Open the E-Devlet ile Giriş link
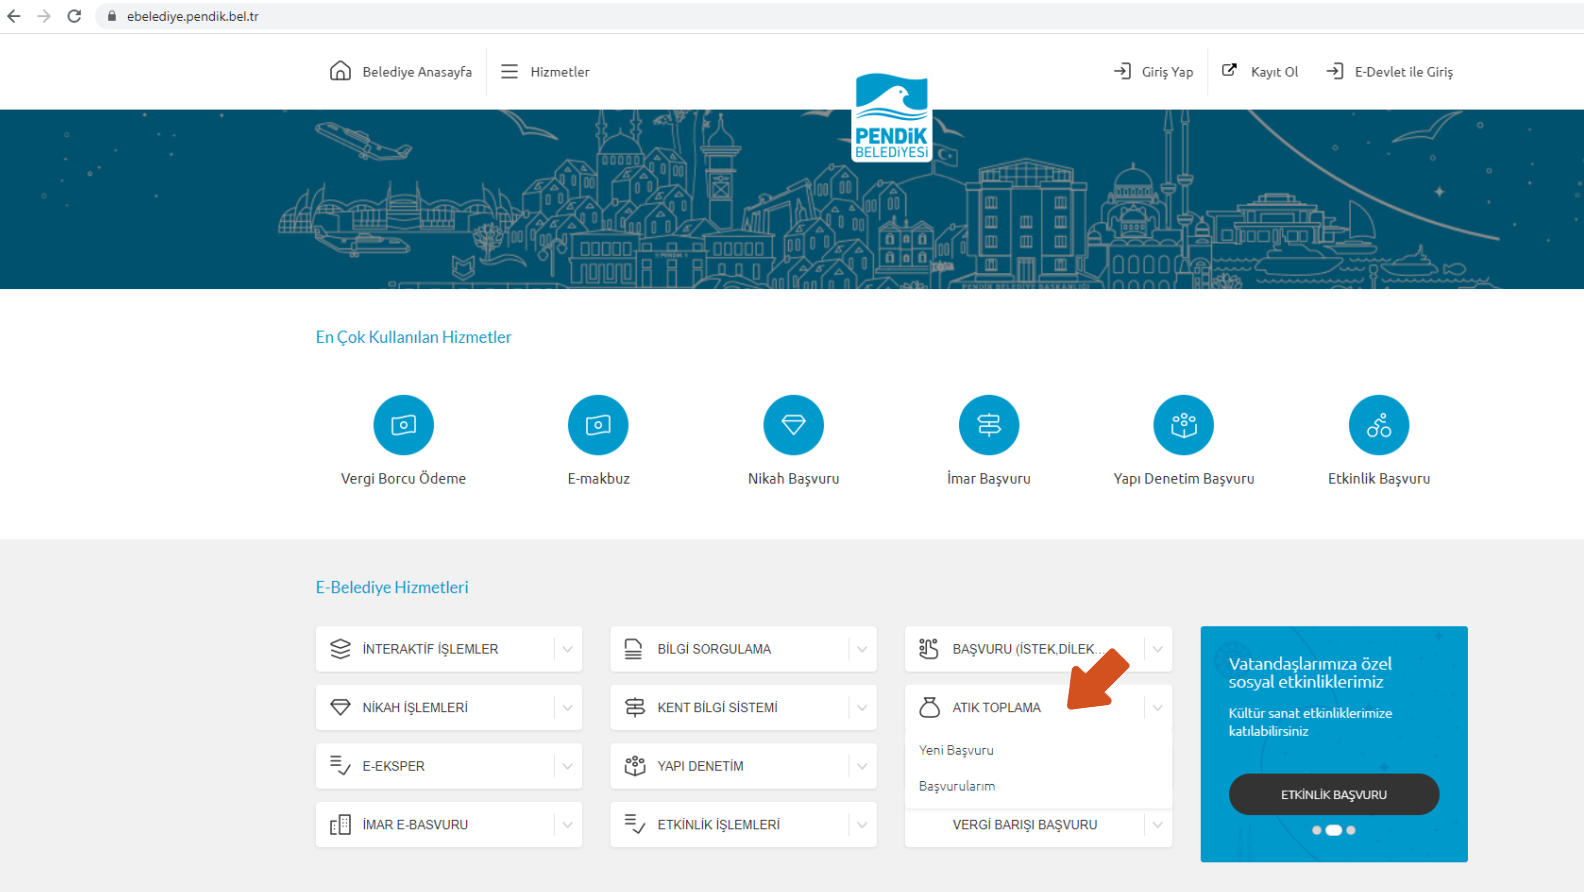The image size is (1584, 892). coord(1390,72)
